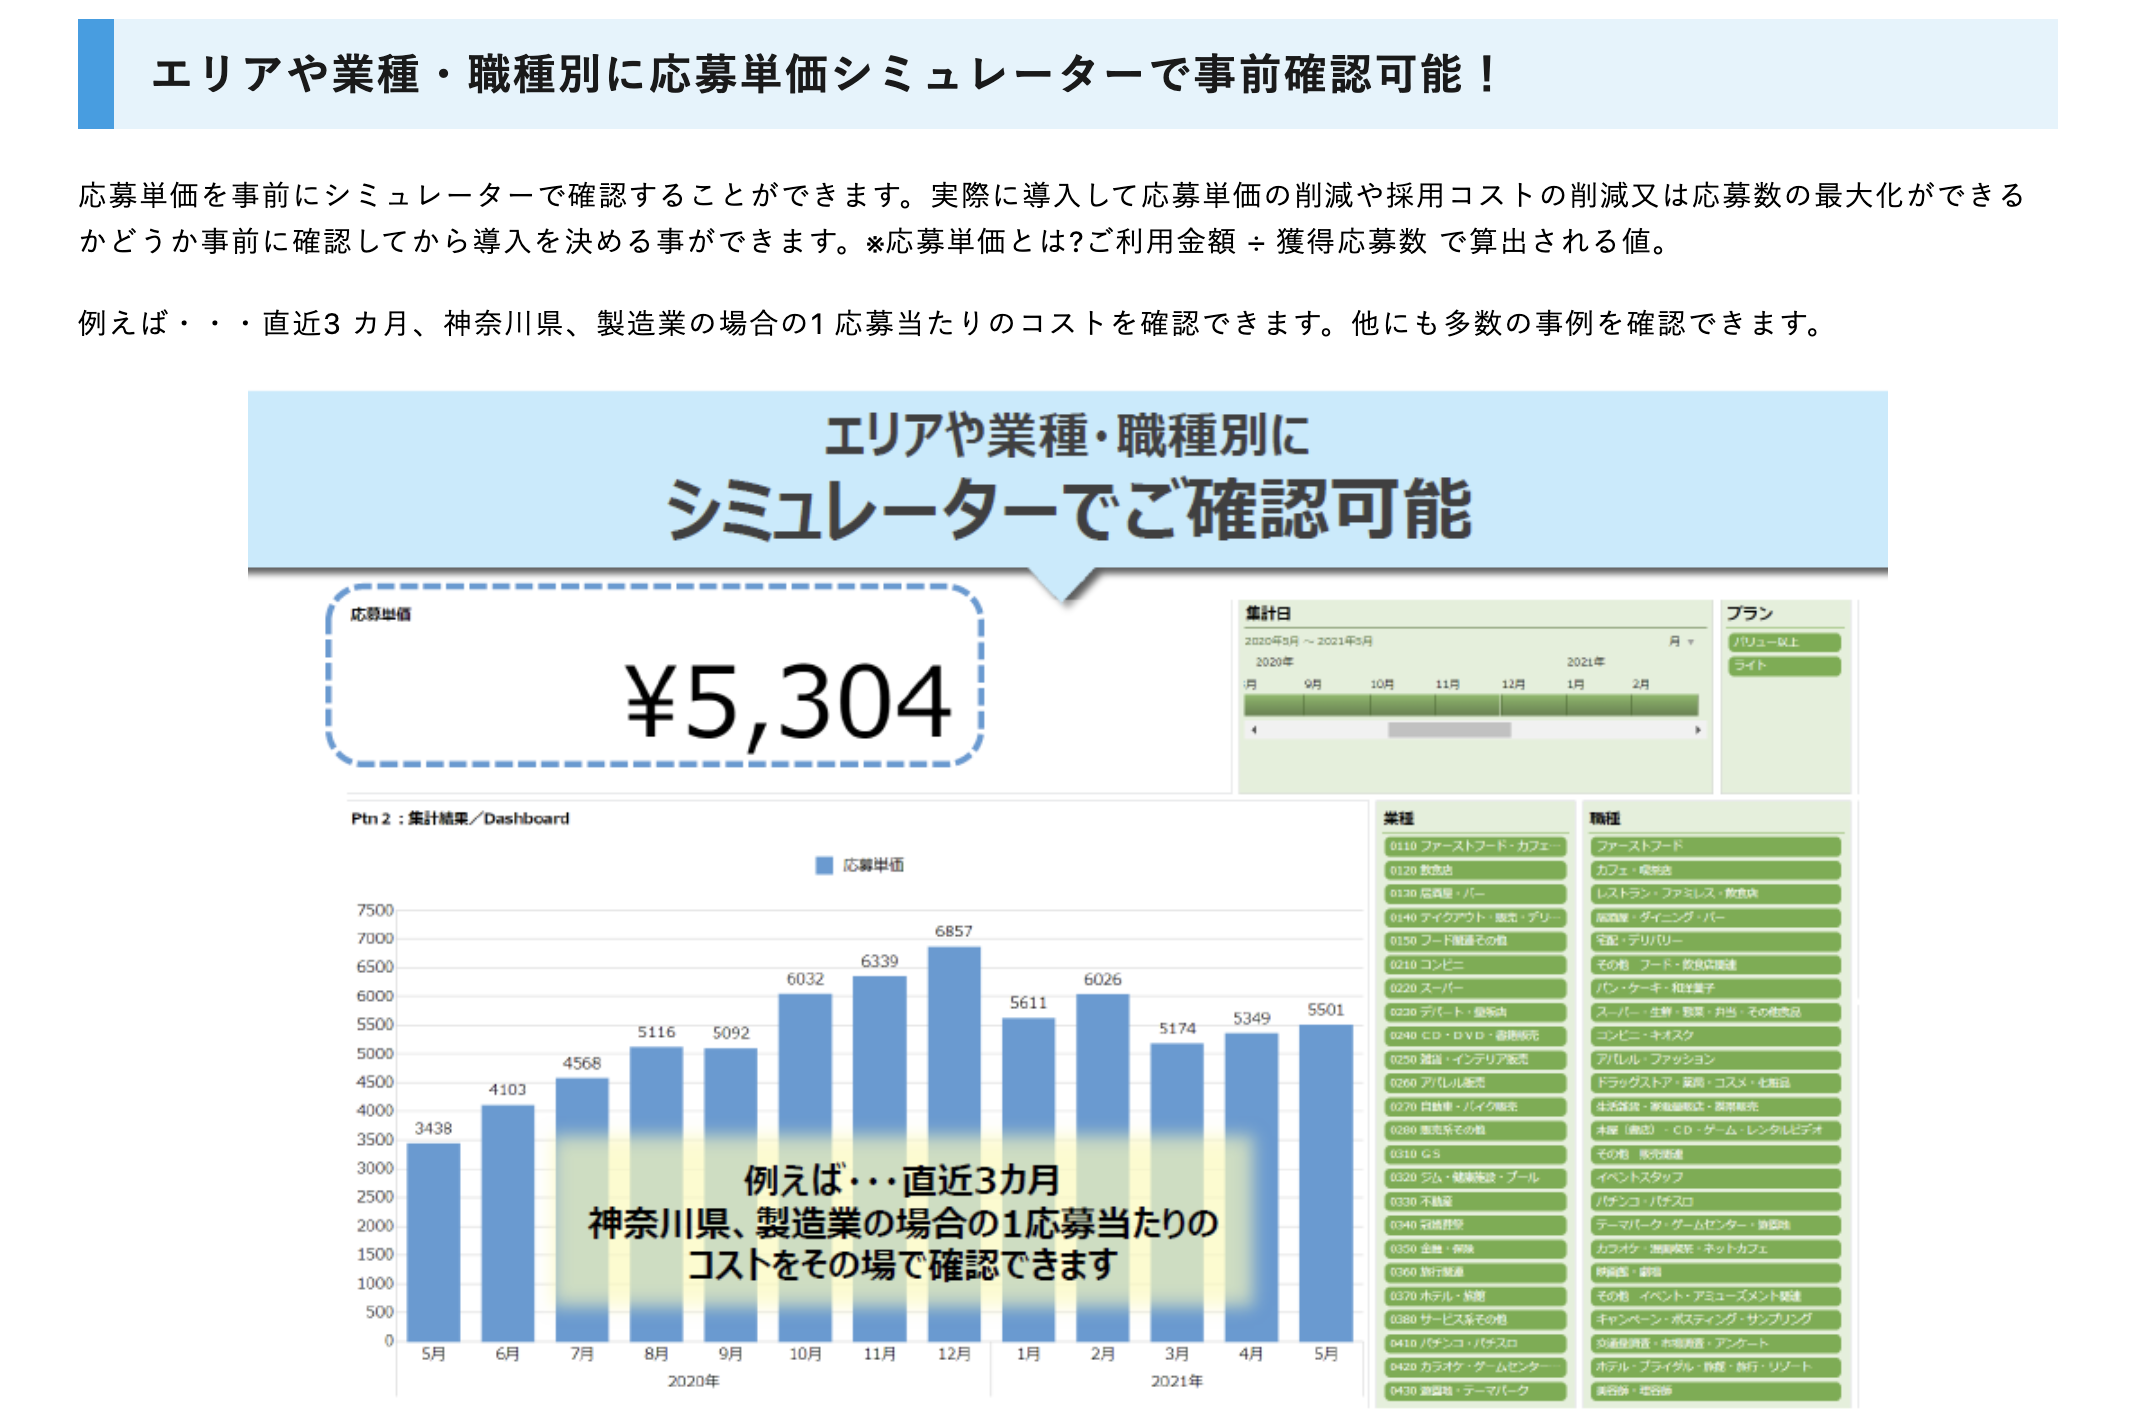This screenshot has width=2130, height=1416.
Task: Open the 月 period unit dropdown
Action: pyautogui.click(x=1681, y=641)
